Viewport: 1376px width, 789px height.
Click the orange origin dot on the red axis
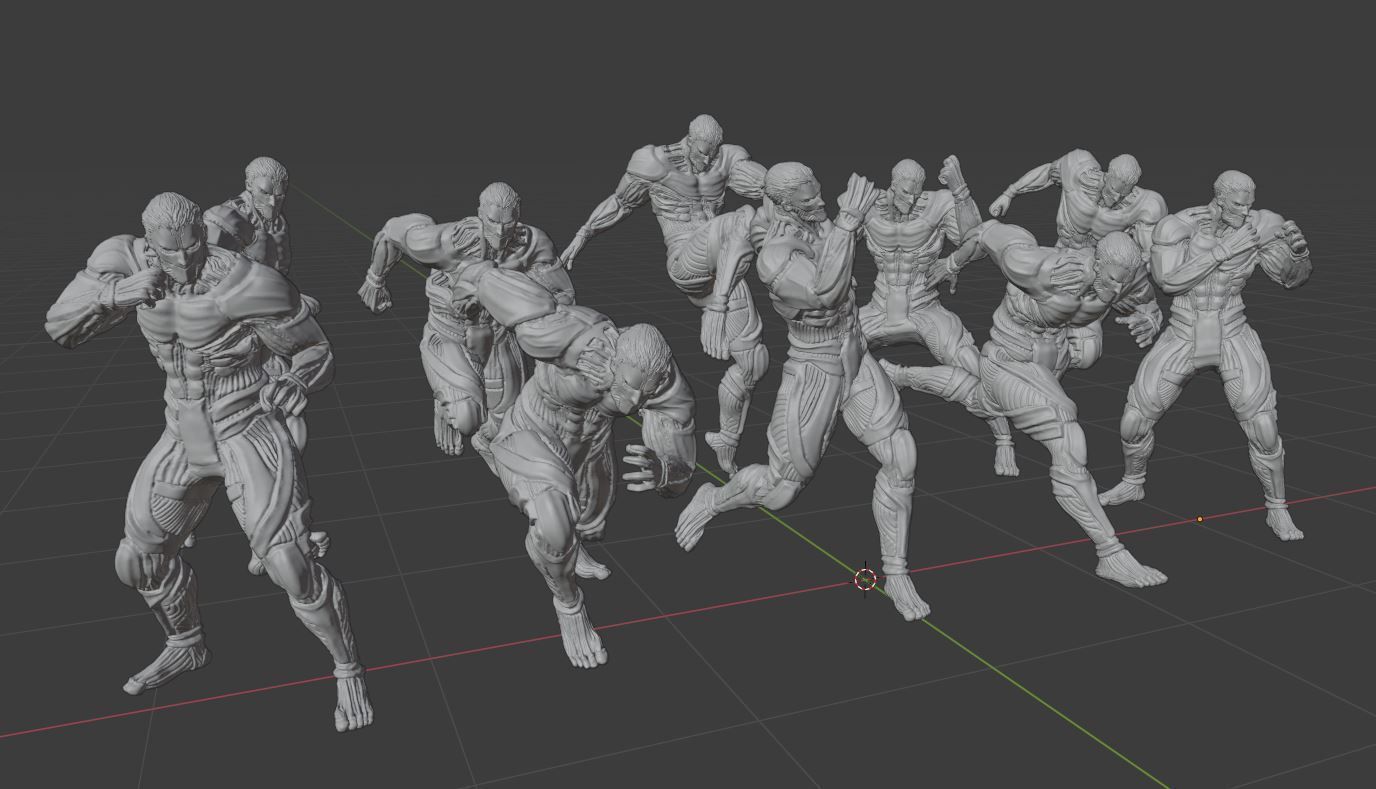[1200, 519]
